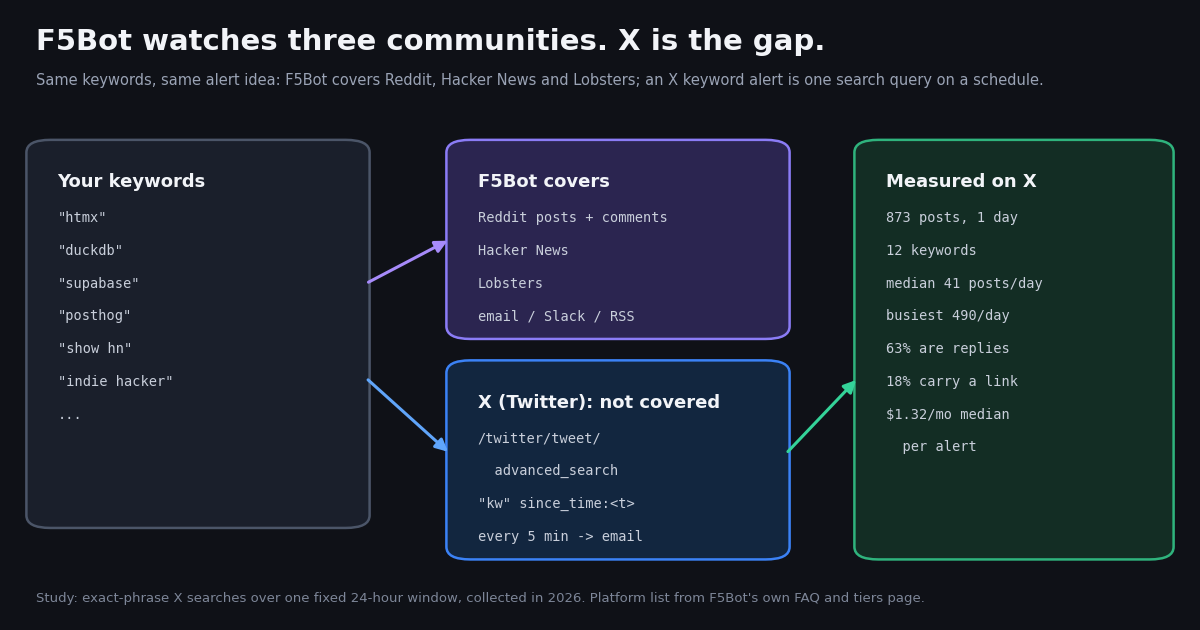1200x630 pixels.
Task: Select the "supabase" keyword
Action: click(98, 284)
